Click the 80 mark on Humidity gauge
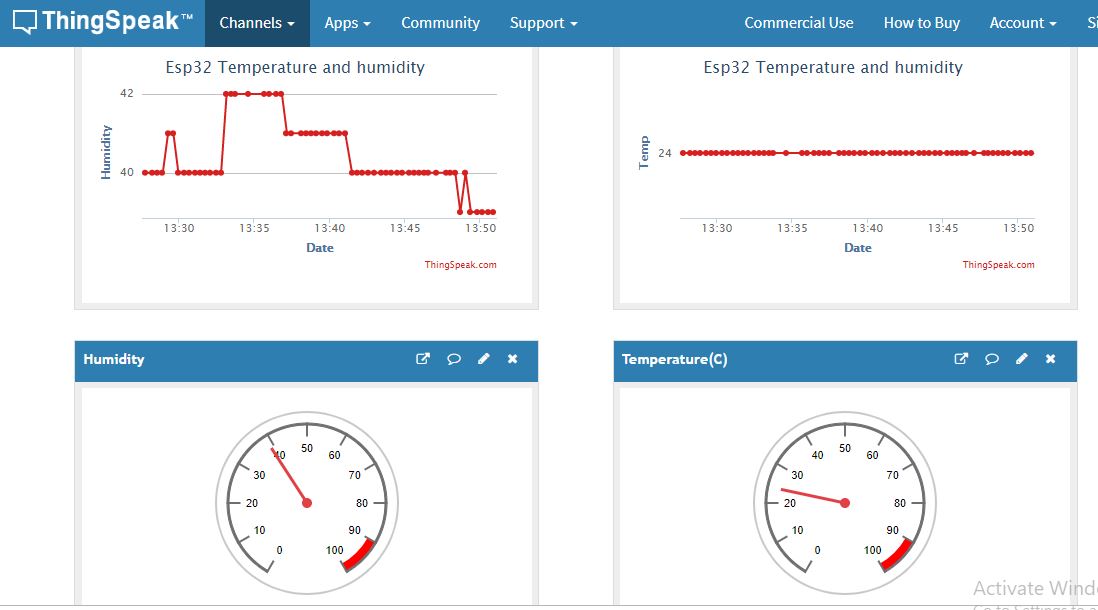 (361, 503)
